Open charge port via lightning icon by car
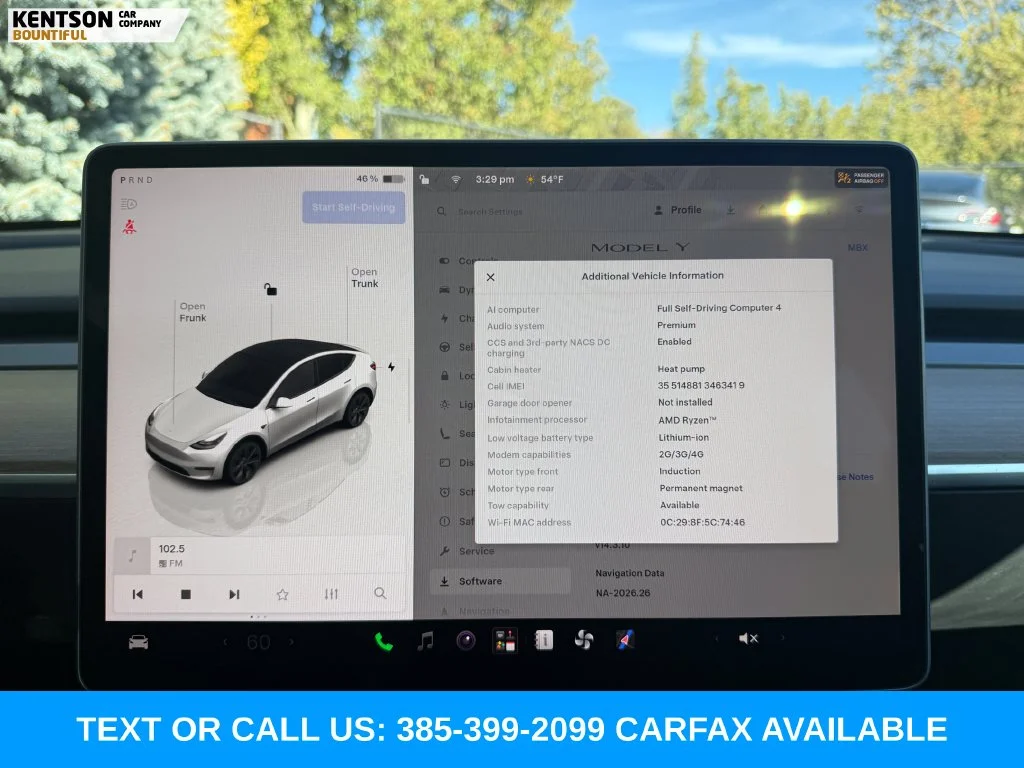Screen dimensions: 1024x768 point(391,367)
